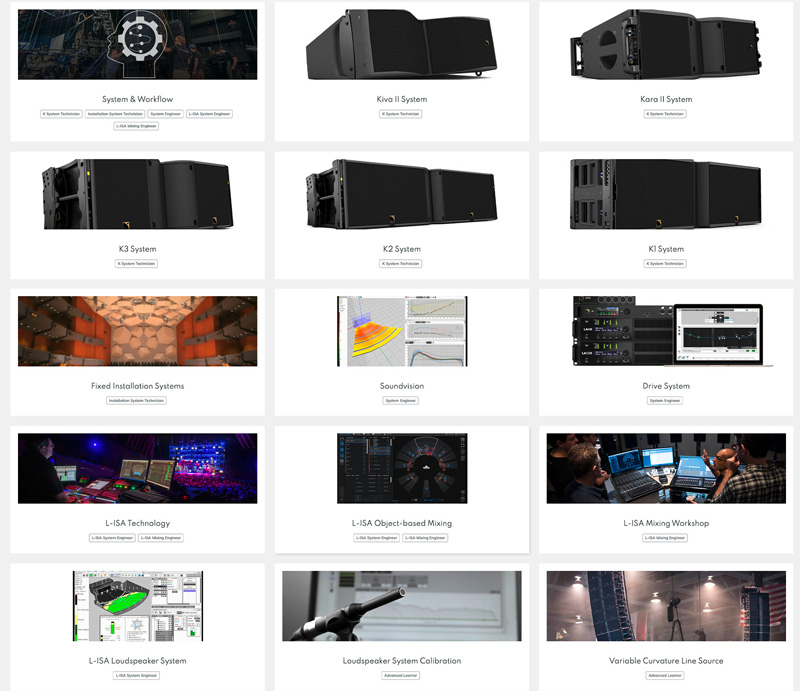Select the L-ISA Loudspeaker System title
The height and width of the screenshot is (691, 800).
coord(137,661)
